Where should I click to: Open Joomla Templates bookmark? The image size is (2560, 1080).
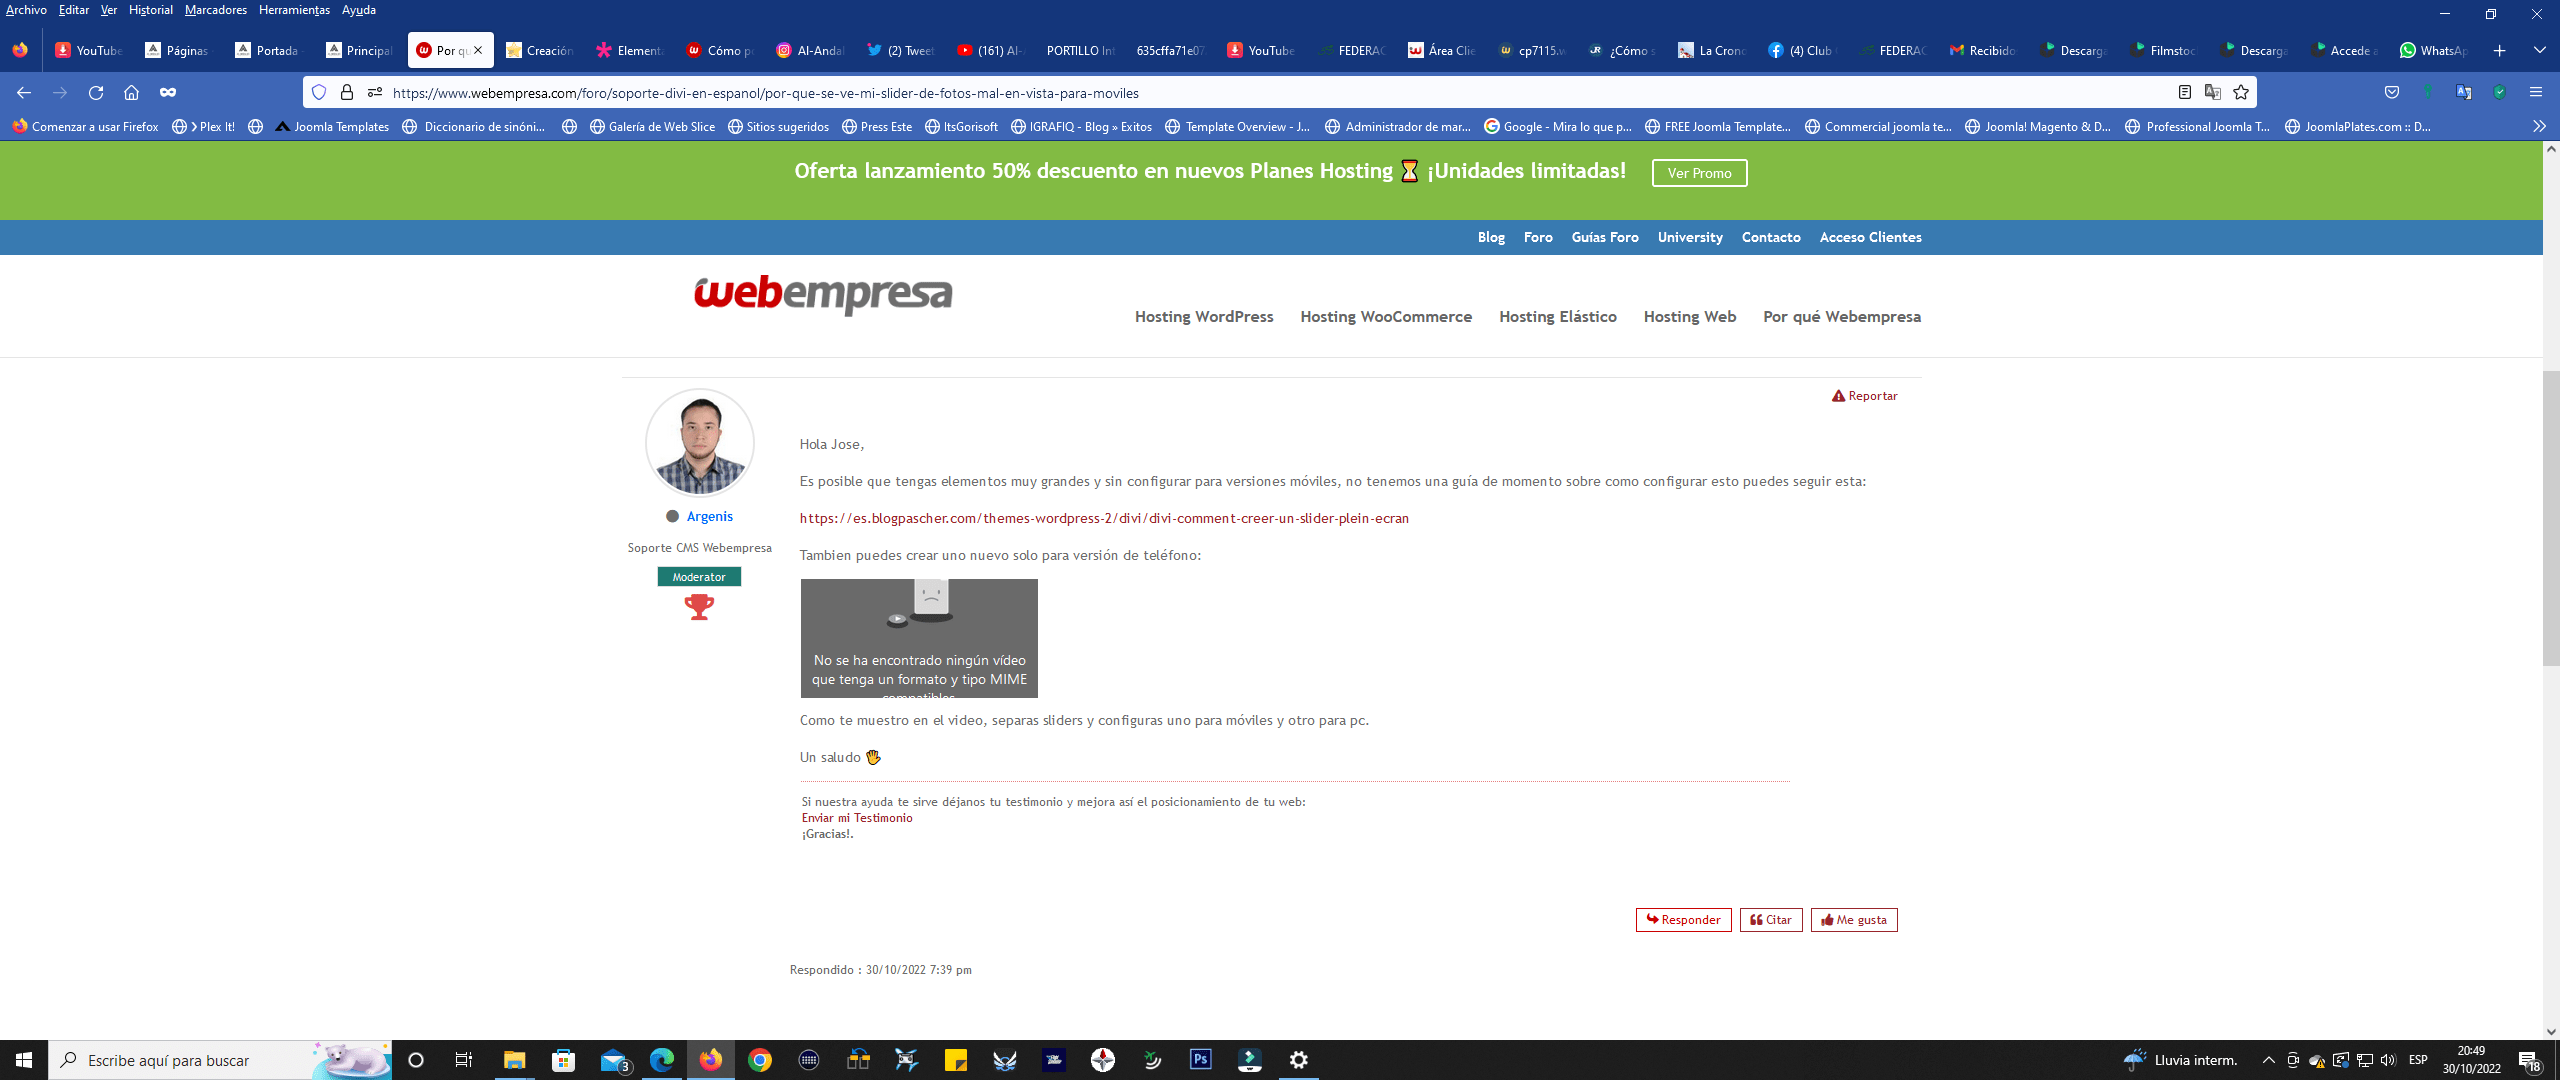pos(332,126)
